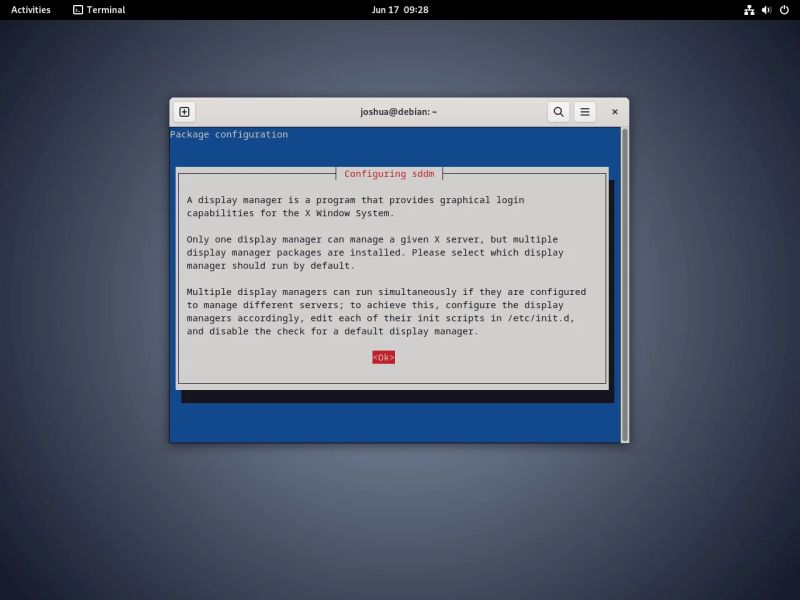The width and height of the screenshot is (800, 600).
Task: Click the volume icon in the top bar
Action: pyautogui.click(x=765, y=10)
